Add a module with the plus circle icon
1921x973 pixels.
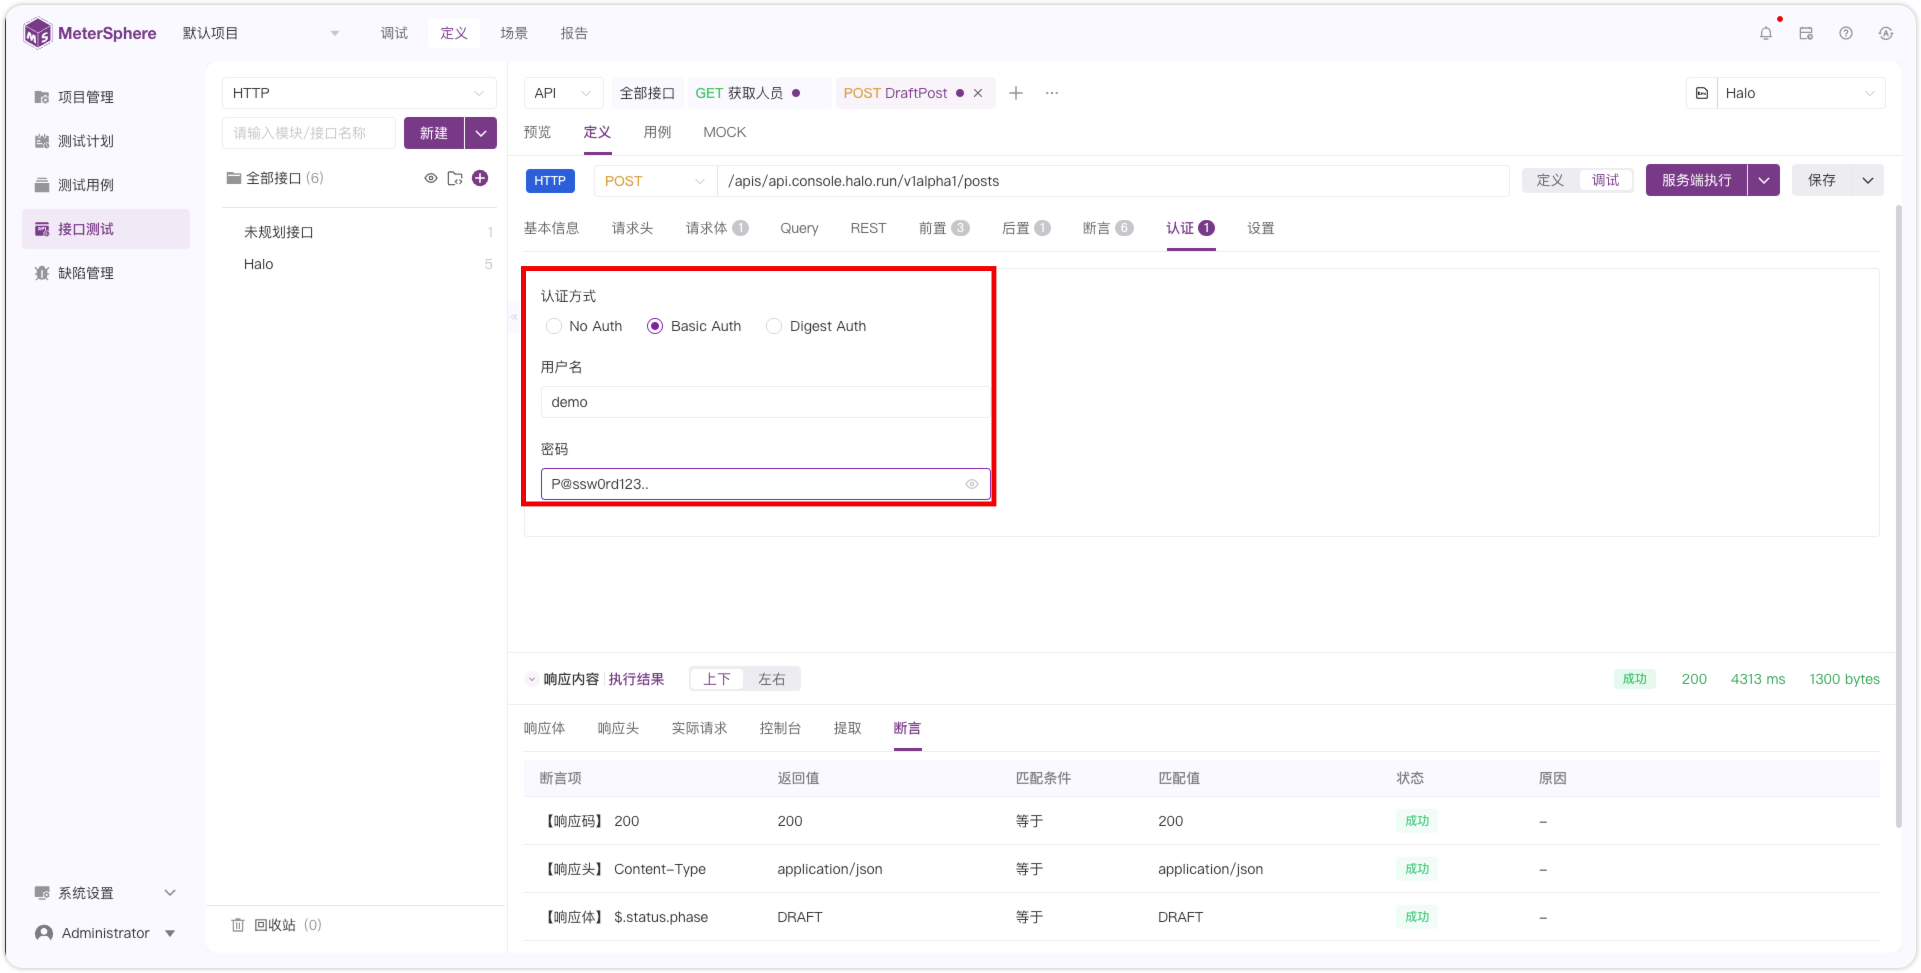(x=480, y=178)
